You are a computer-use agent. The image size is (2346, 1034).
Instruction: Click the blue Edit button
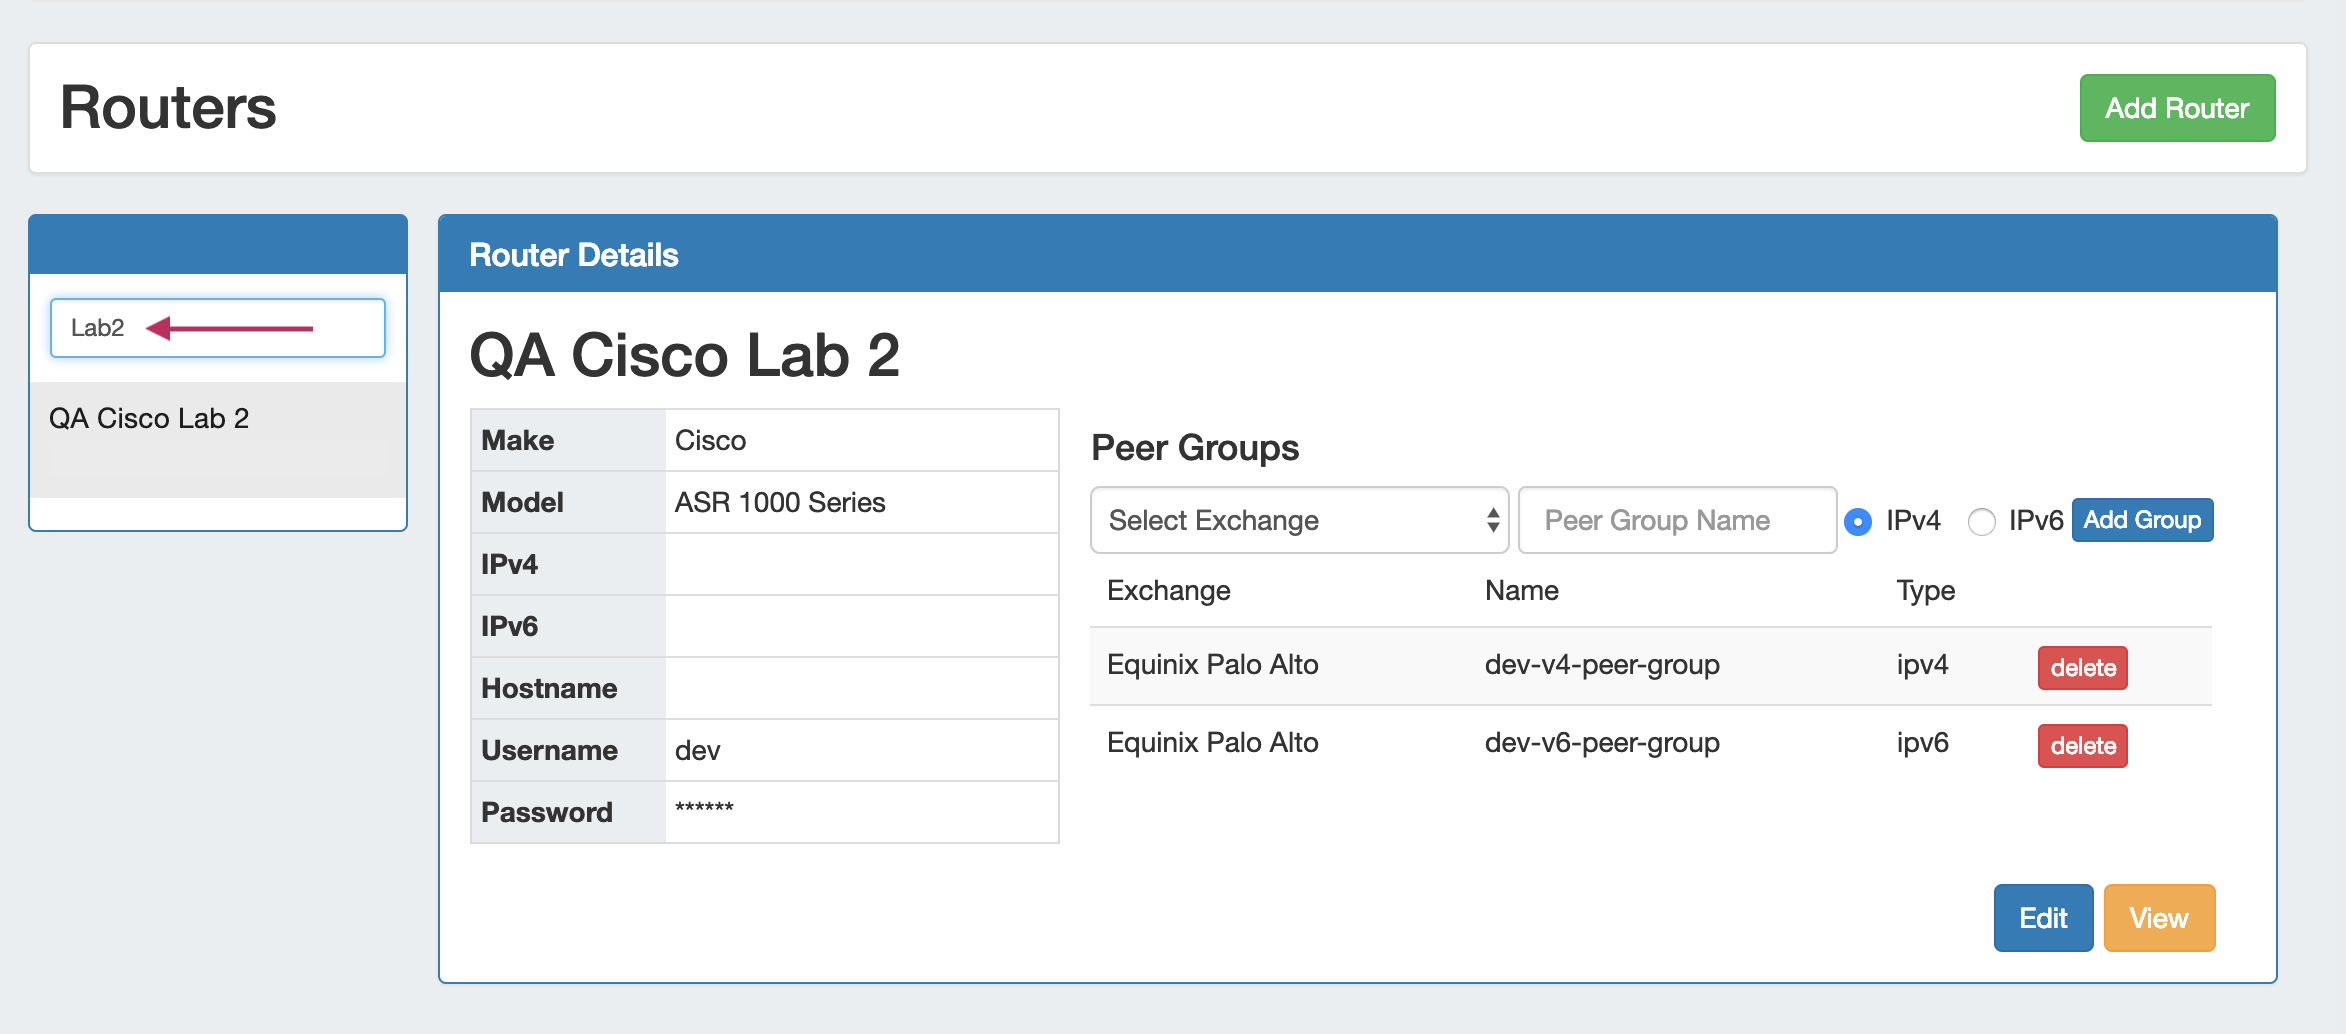point(2042,918)
